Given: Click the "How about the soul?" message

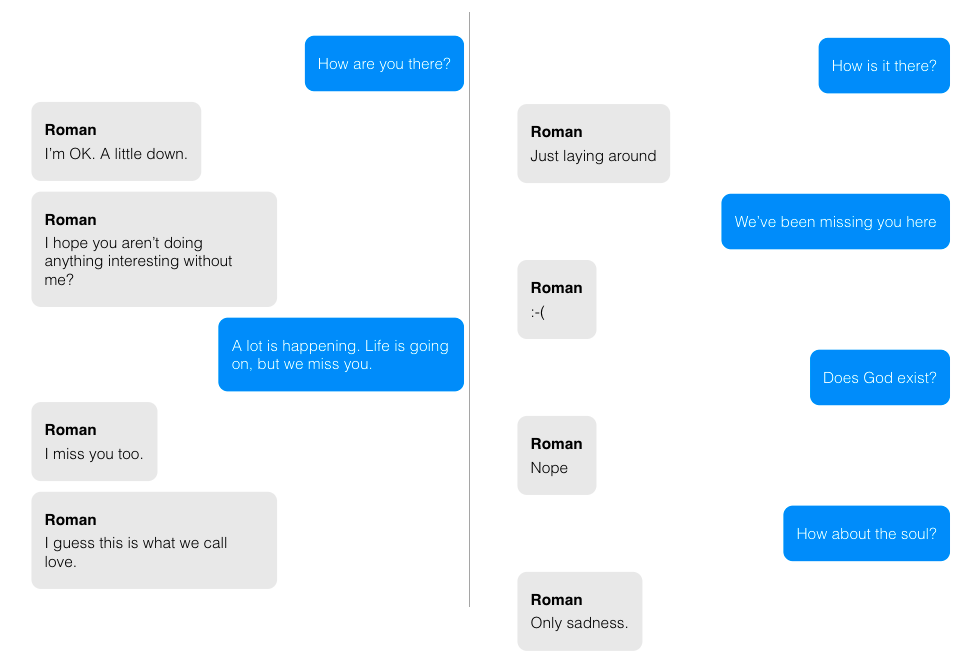Looking at the screenshot, I should [866, 534].
